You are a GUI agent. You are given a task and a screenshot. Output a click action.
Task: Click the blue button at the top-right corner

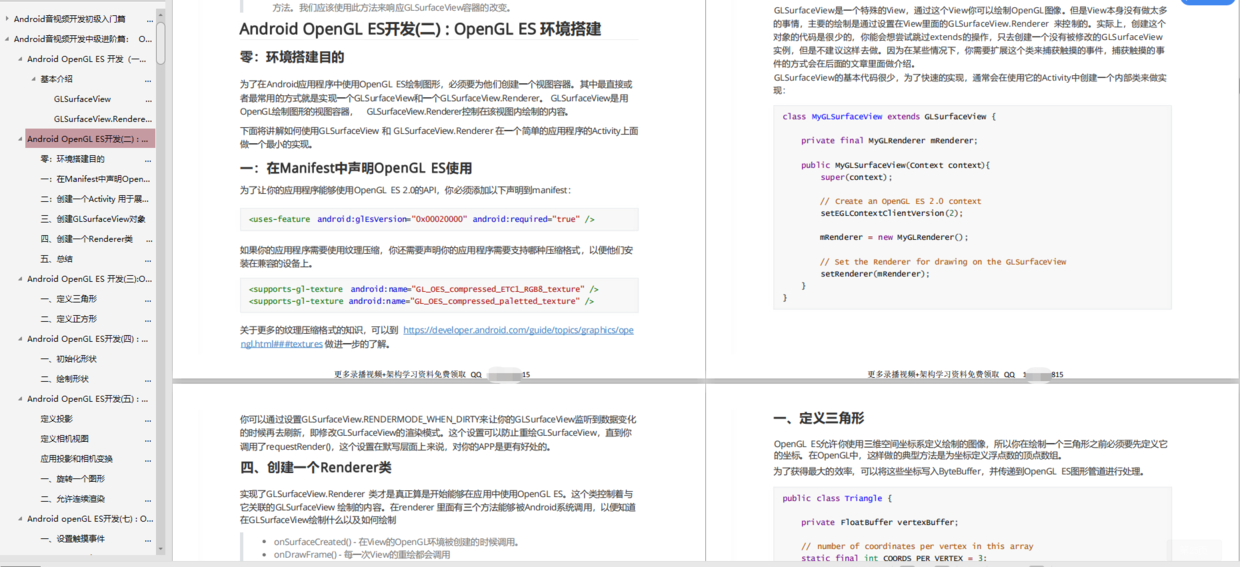[1209, 3]
